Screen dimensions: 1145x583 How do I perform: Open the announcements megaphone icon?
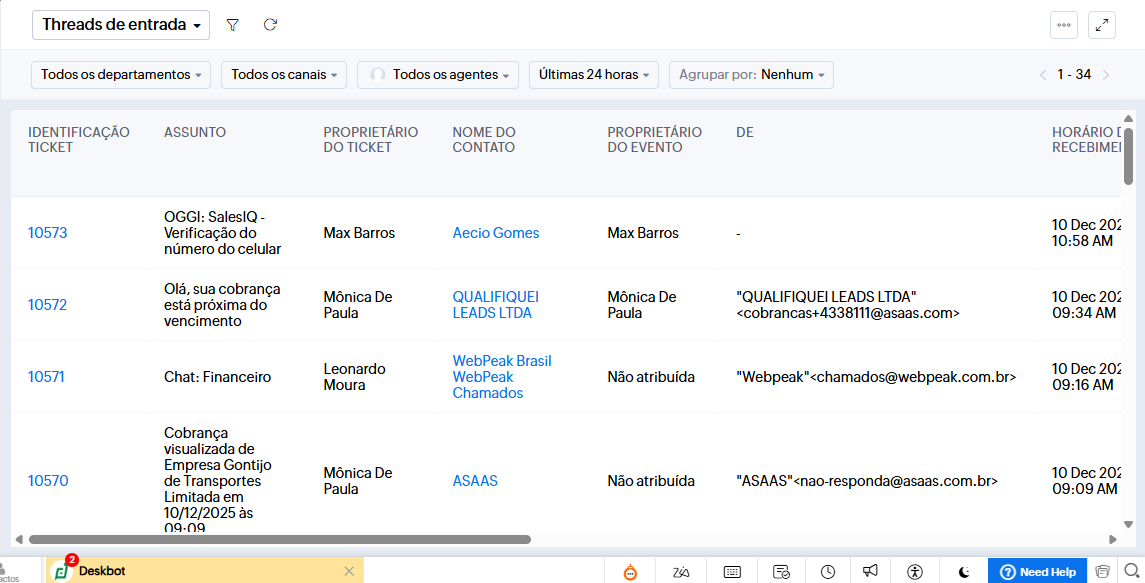871,571
